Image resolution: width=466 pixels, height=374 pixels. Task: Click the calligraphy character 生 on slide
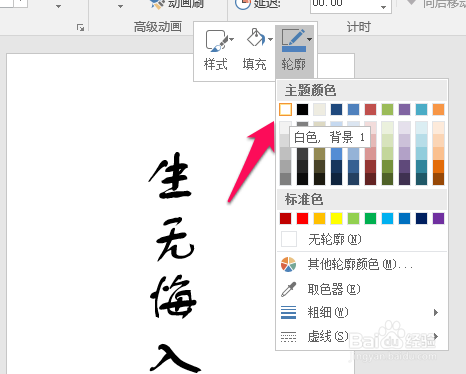point(171,176)
